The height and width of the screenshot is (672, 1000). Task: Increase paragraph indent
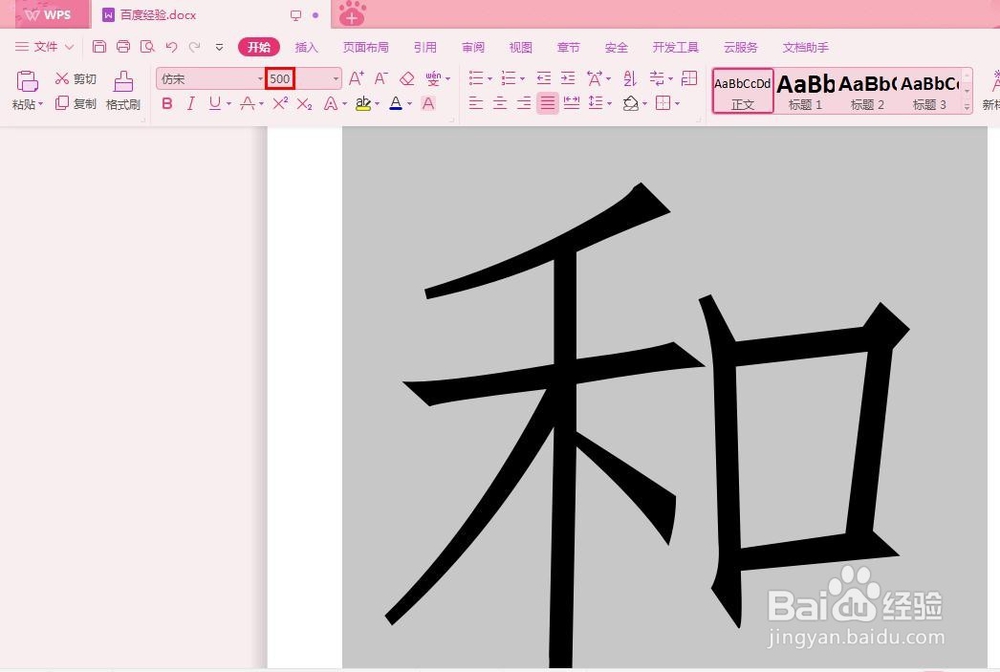568,78
